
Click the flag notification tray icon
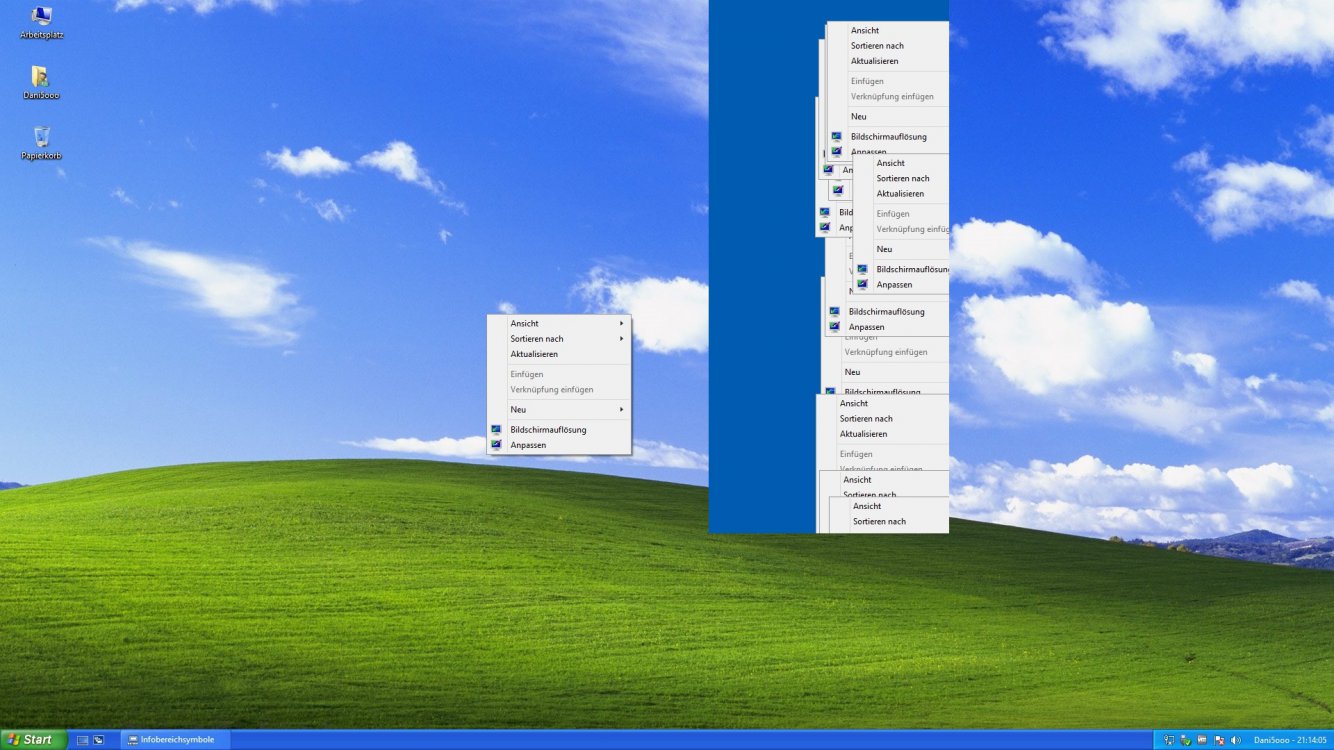click(x=1217, y=740)
